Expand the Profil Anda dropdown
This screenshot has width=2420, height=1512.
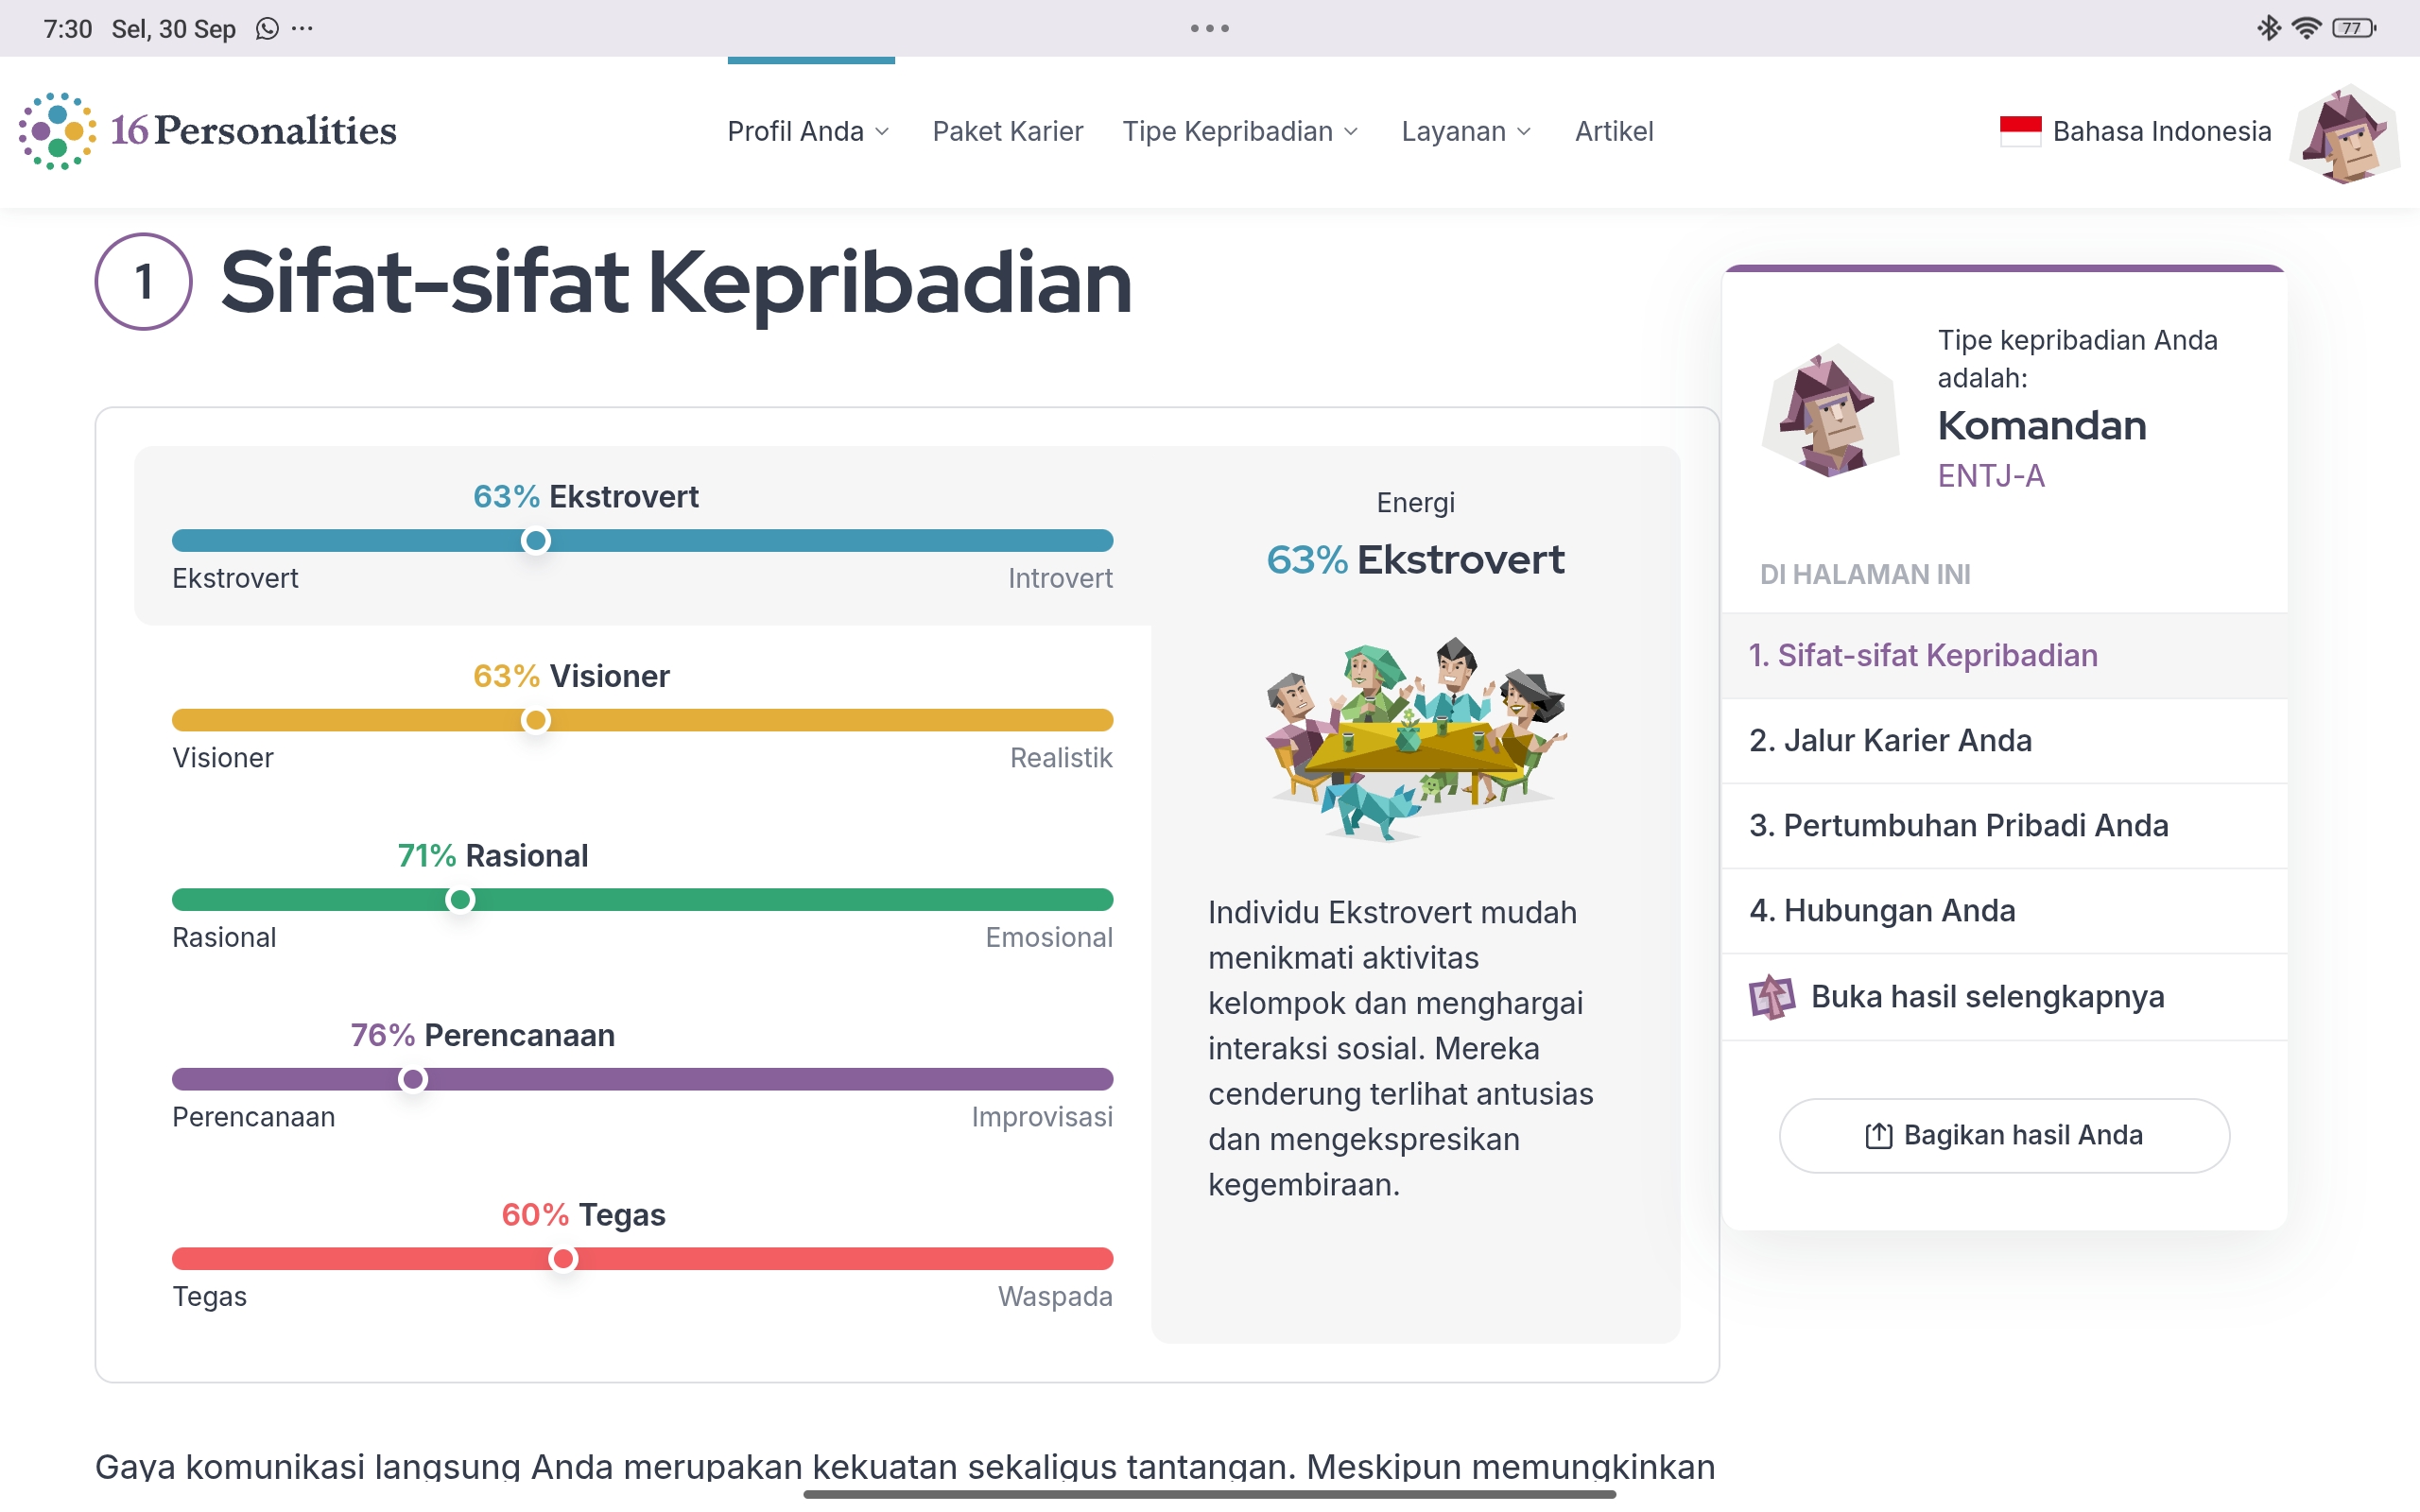(808, 131)
